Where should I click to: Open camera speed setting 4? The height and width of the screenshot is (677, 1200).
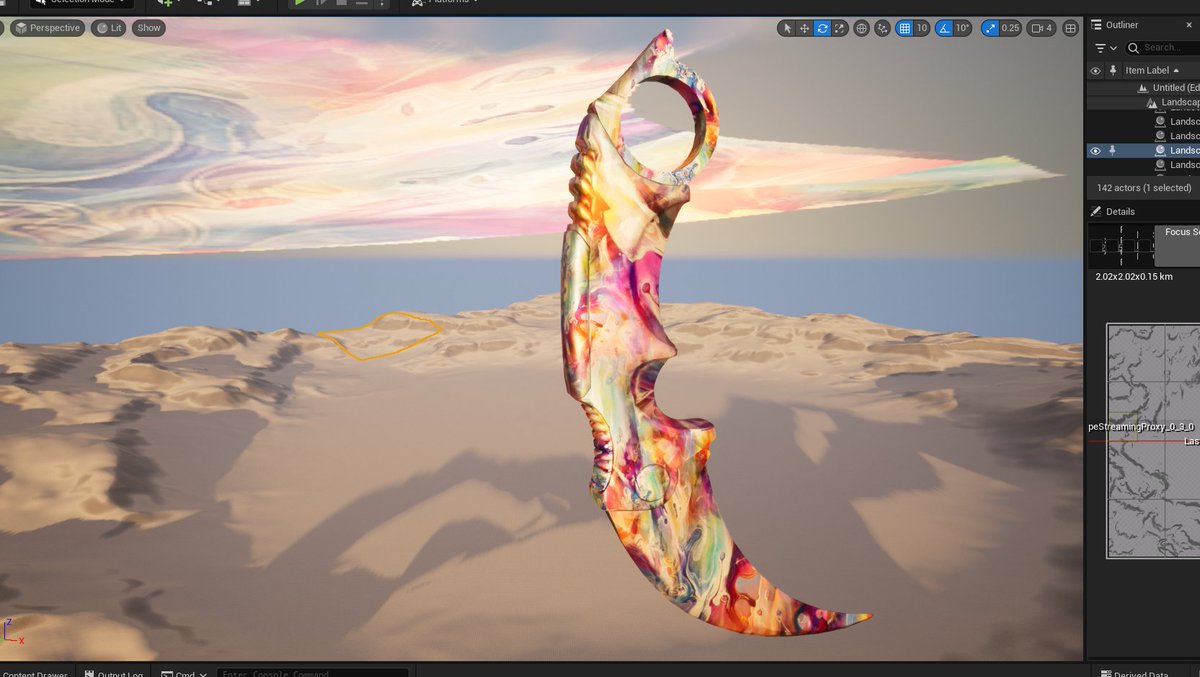click(x=1041, y=28)
